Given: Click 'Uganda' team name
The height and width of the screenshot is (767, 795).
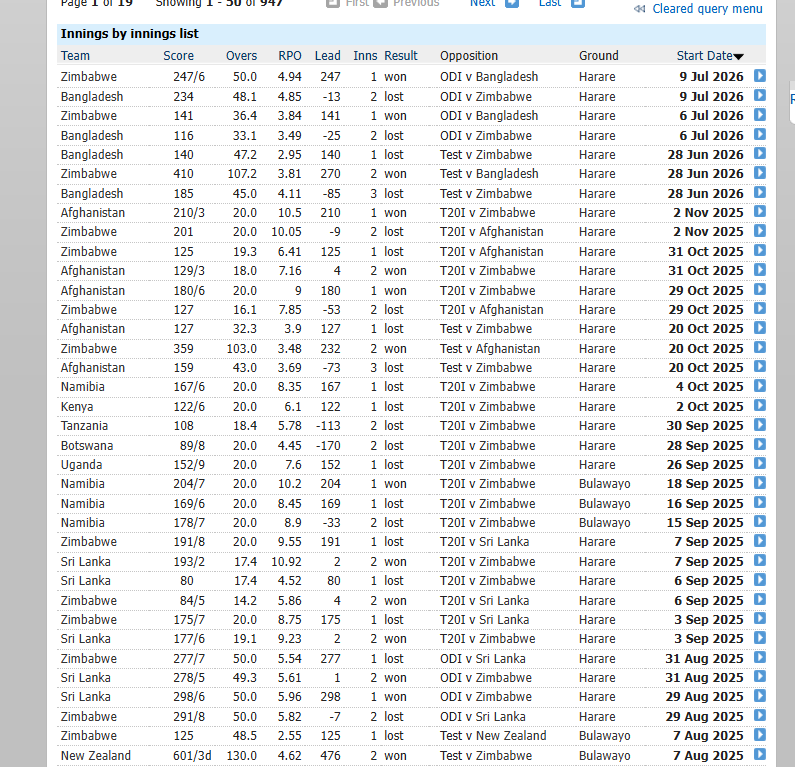Looking at the screenshot, I should pos(81,464).
